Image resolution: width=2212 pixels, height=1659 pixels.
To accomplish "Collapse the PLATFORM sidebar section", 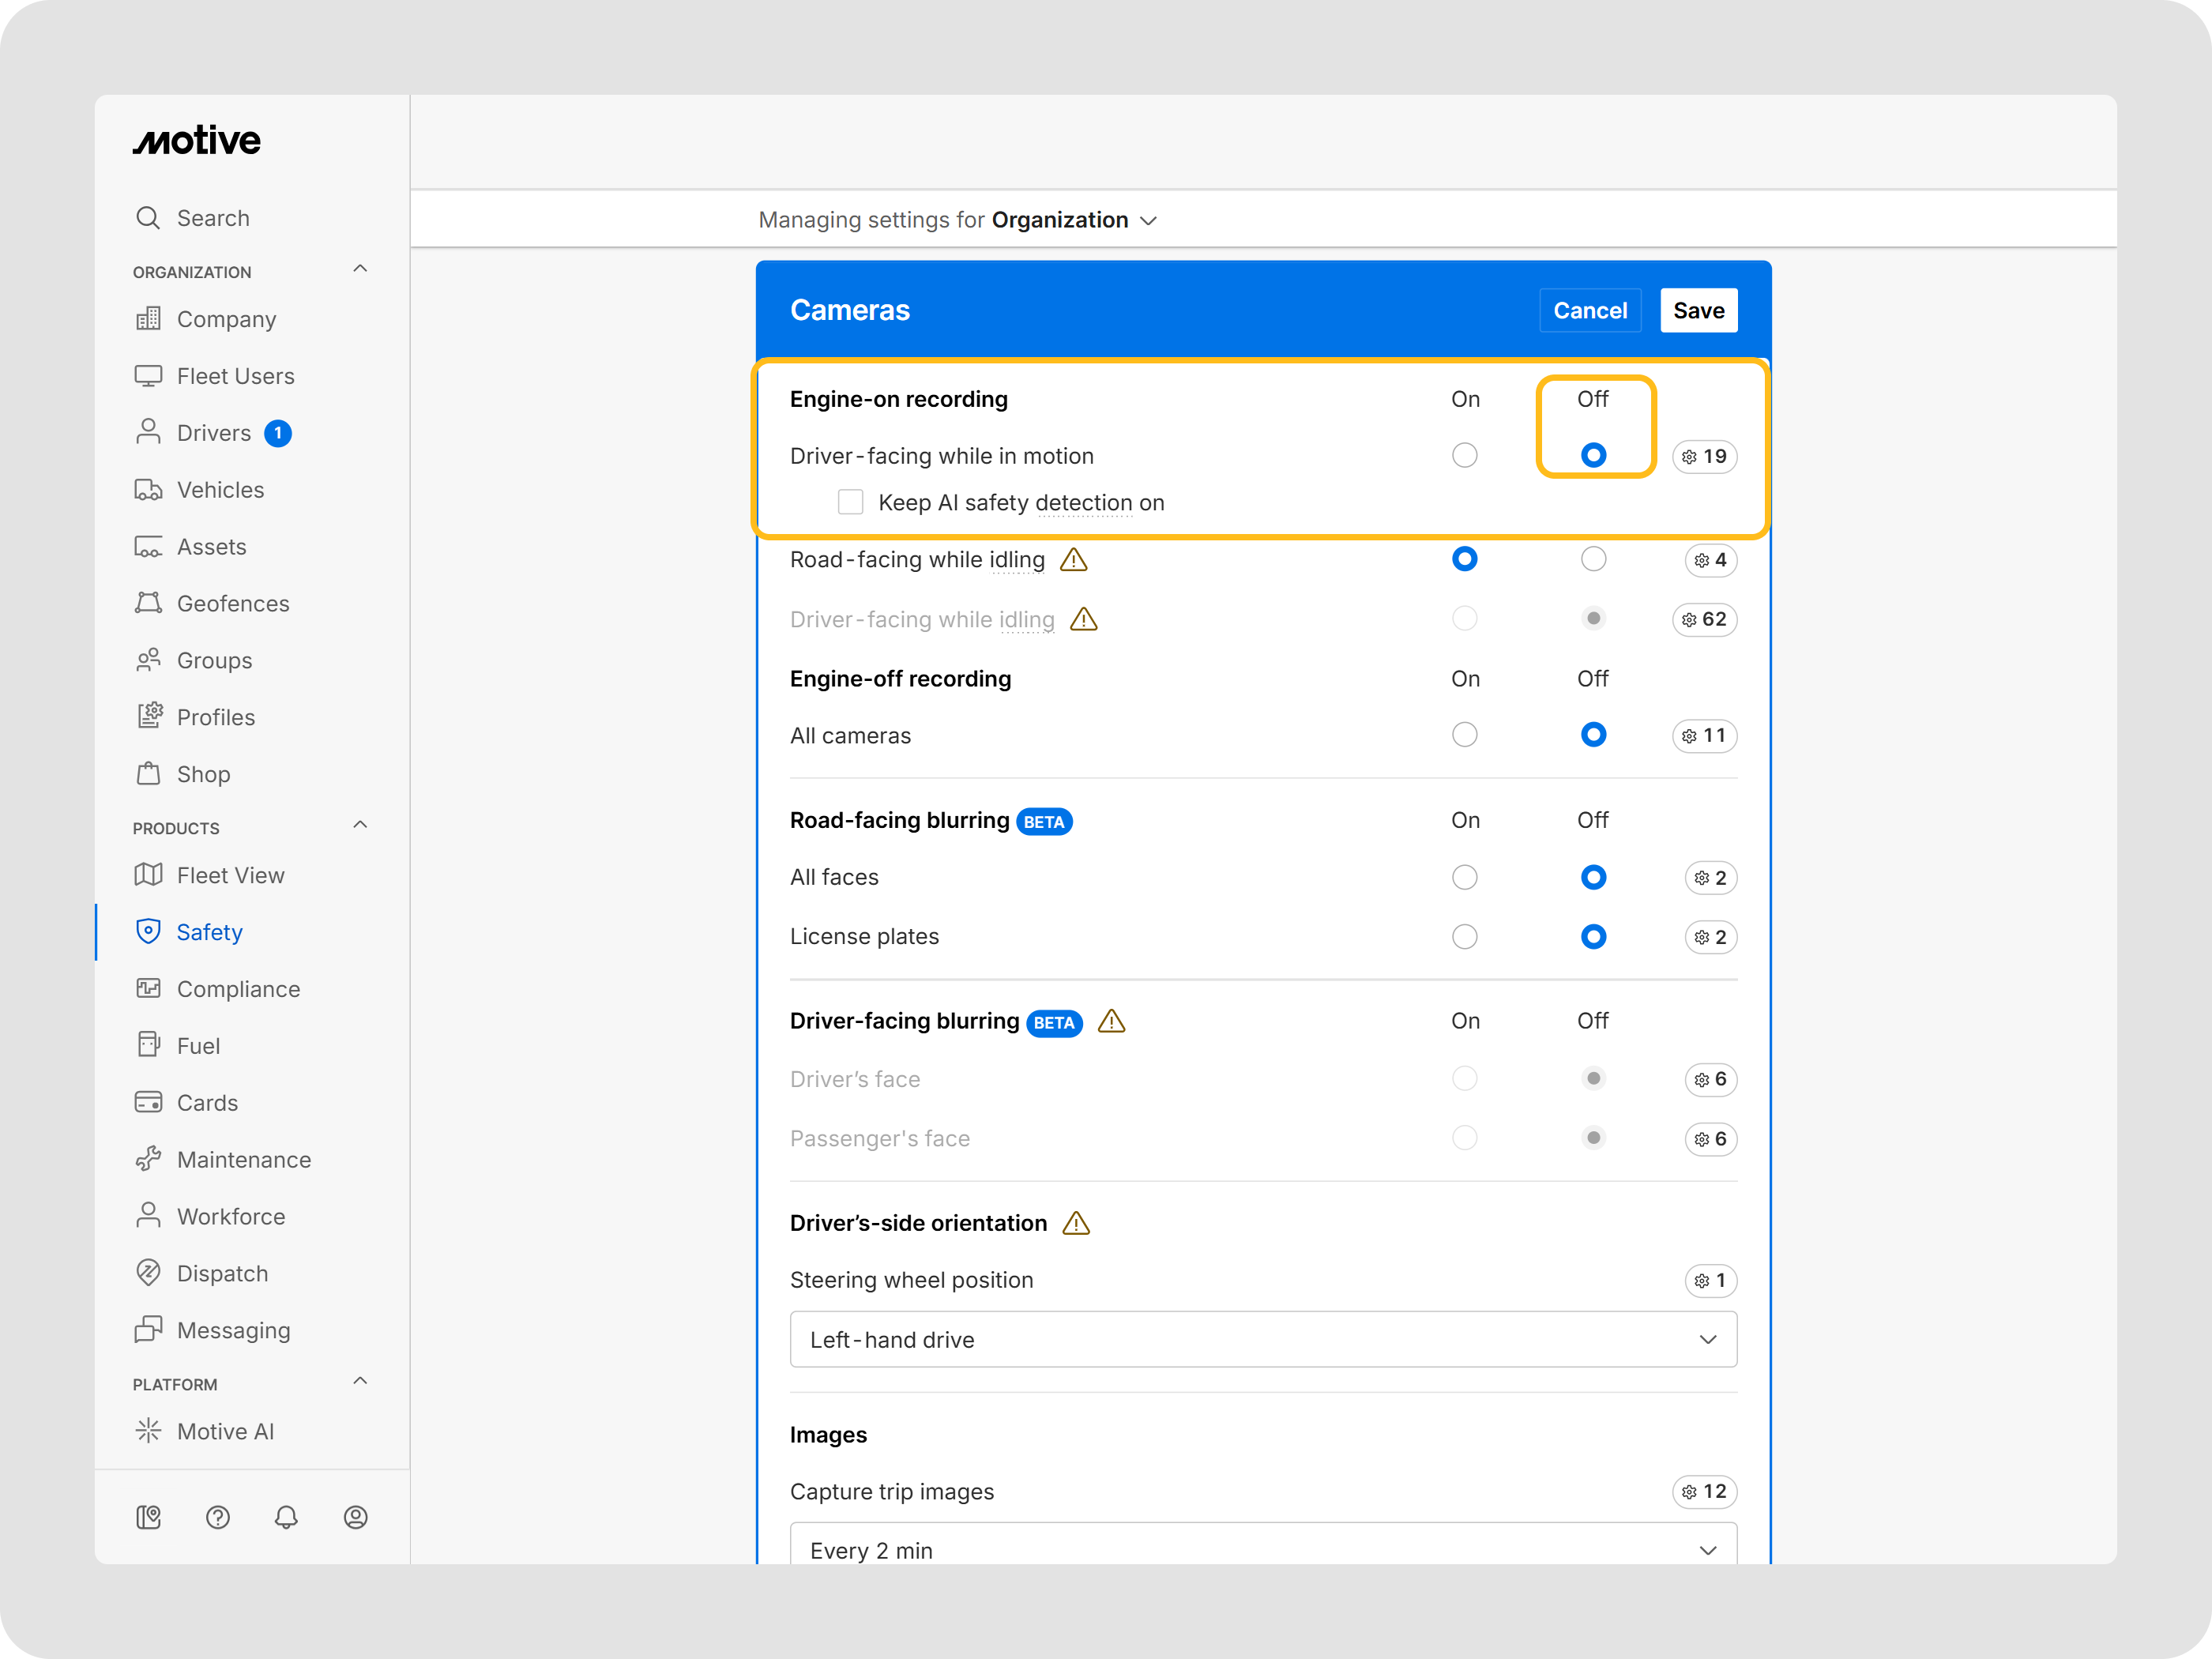I will (360, 1381).
